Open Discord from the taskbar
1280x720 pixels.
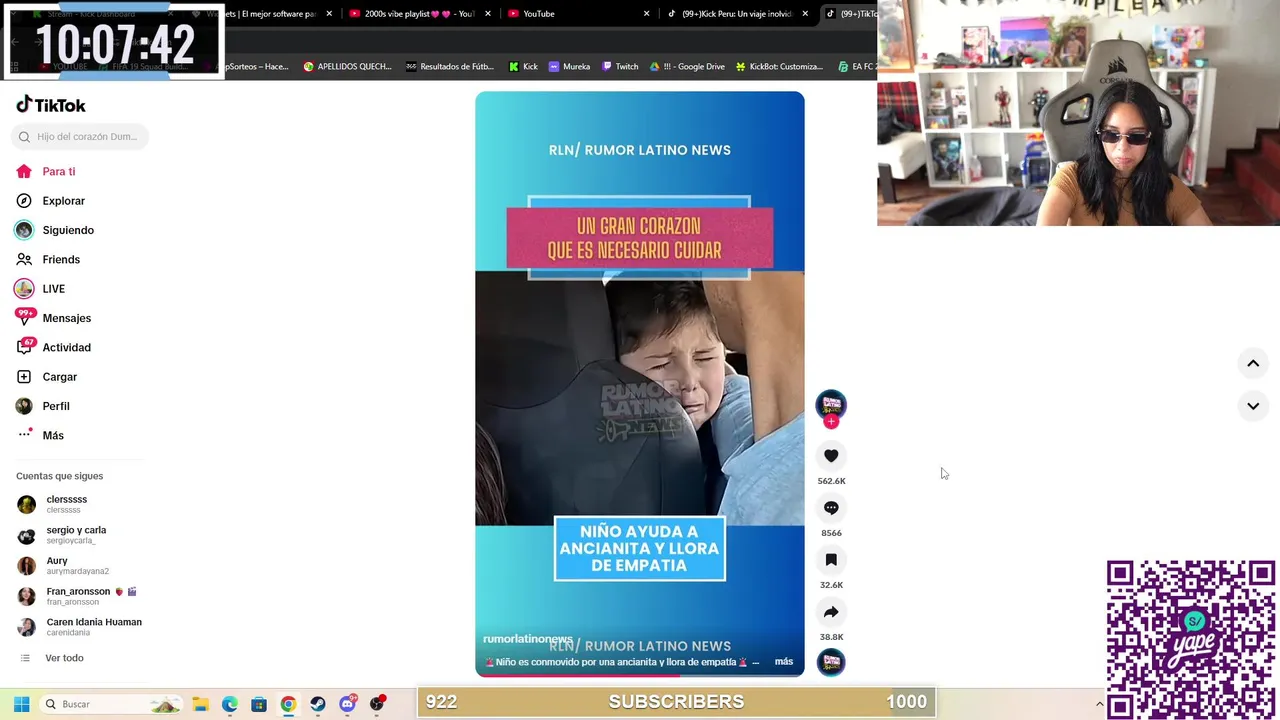tap(347, 704)
